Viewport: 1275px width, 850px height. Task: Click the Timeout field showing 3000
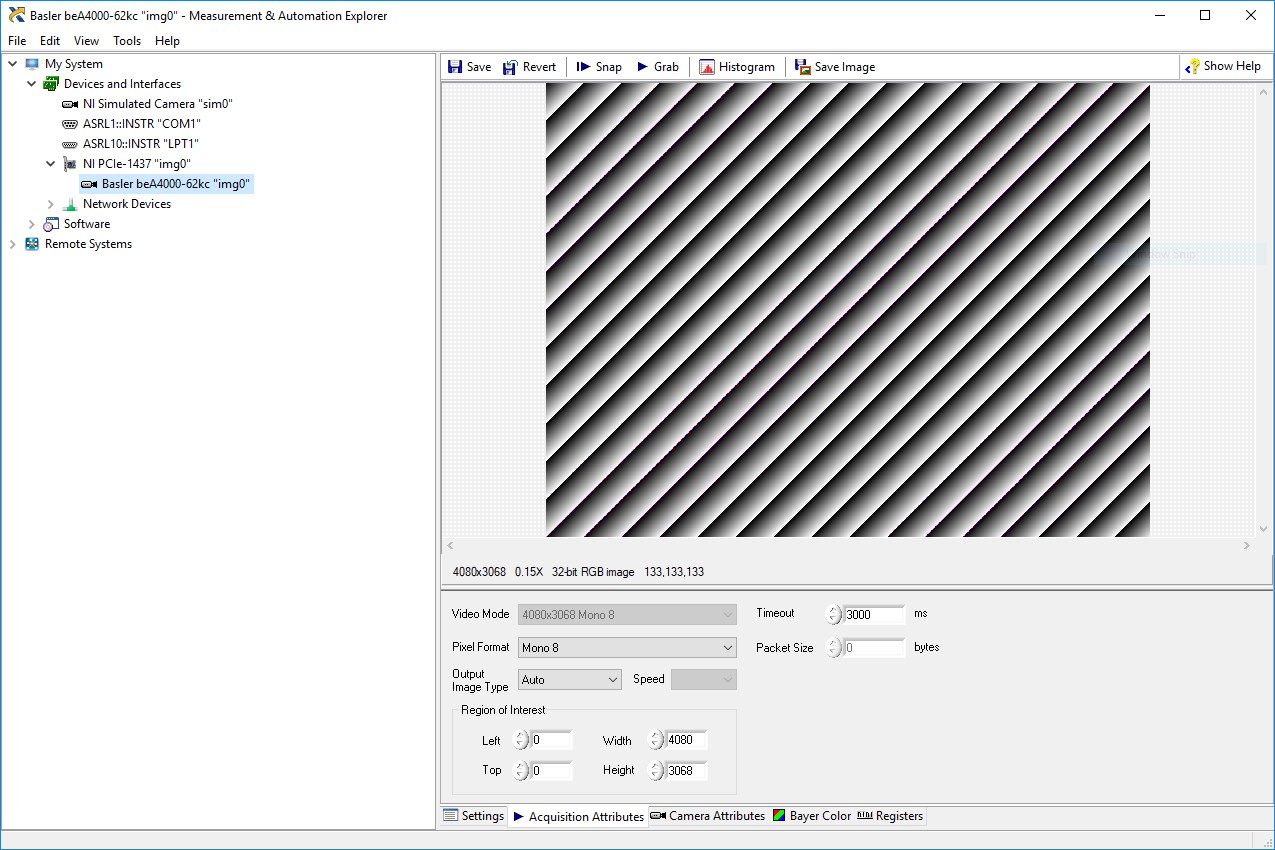click(874, 614)
